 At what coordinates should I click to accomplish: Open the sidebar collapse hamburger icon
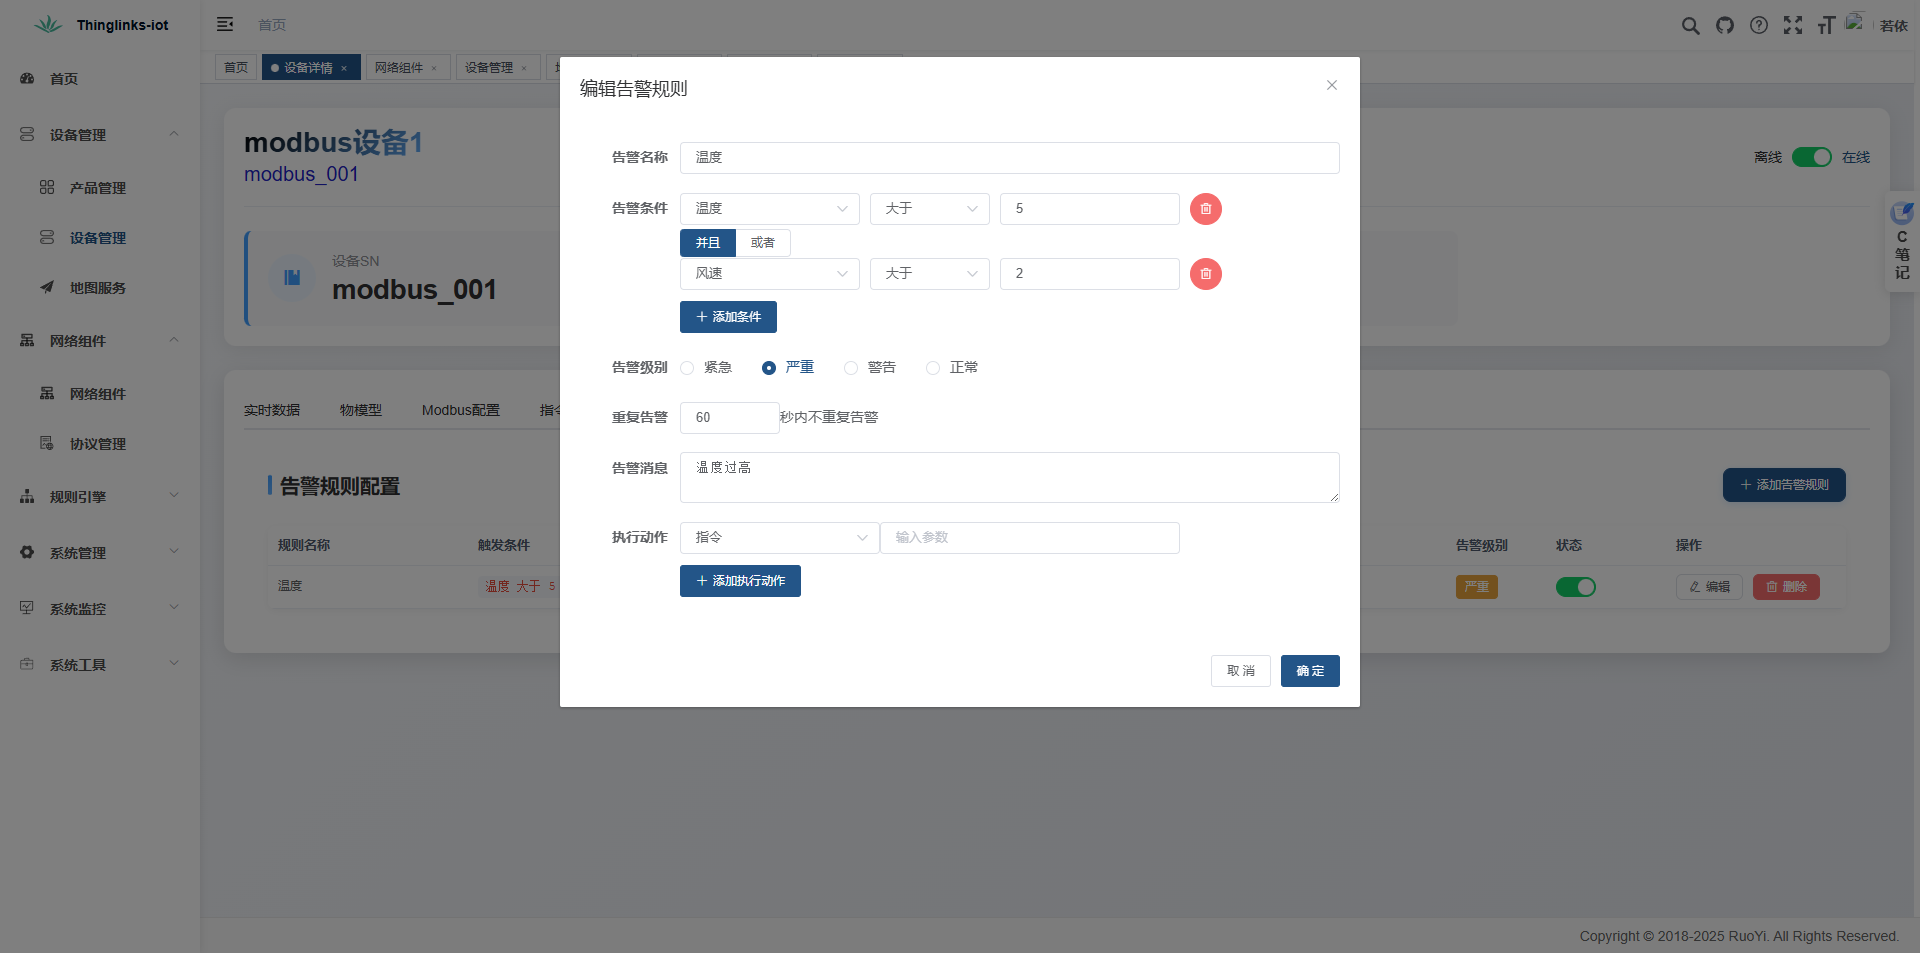[225, 24]
